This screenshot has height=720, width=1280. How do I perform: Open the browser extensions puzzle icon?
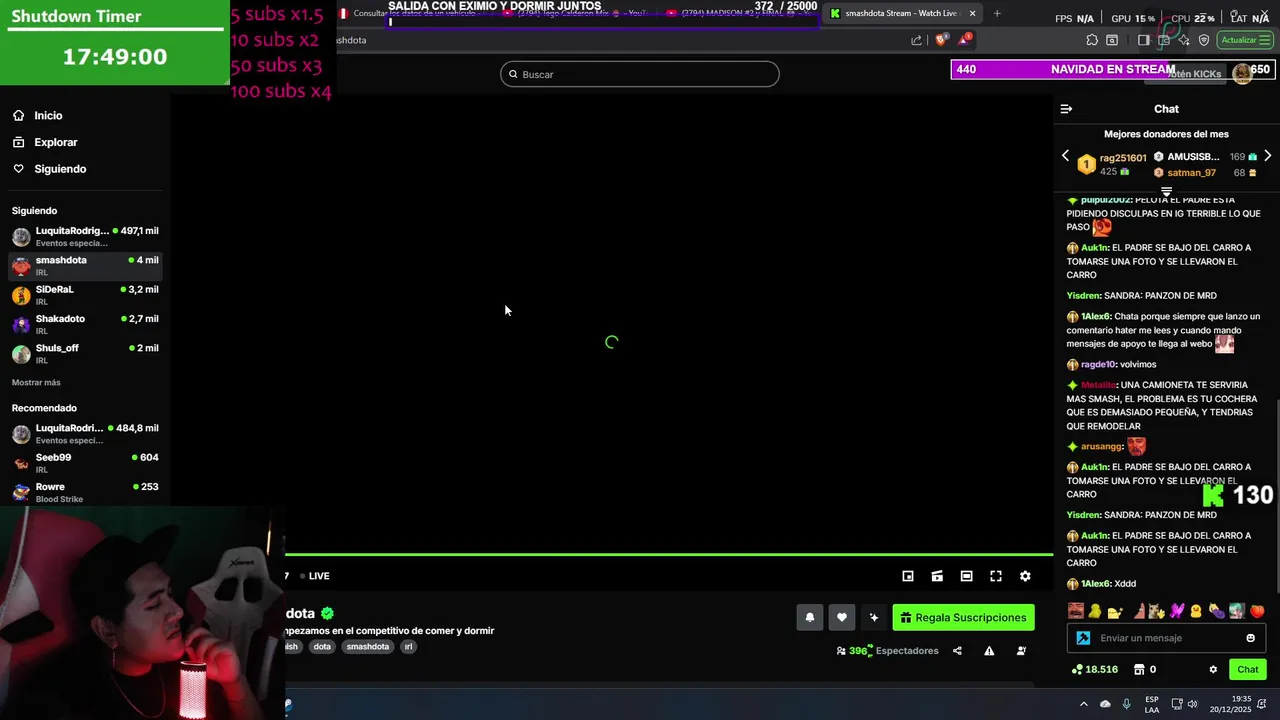pos(1092,40)
